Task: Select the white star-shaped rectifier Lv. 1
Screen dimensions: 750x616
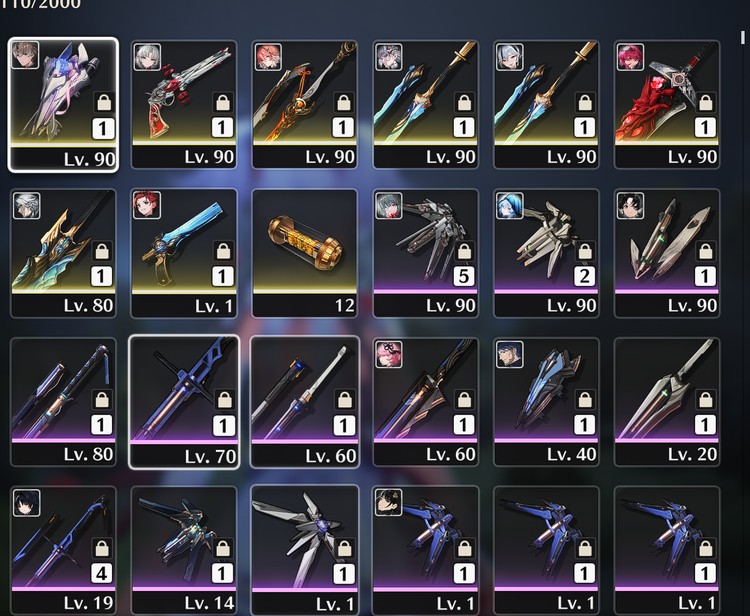Action: pos(305,550)
